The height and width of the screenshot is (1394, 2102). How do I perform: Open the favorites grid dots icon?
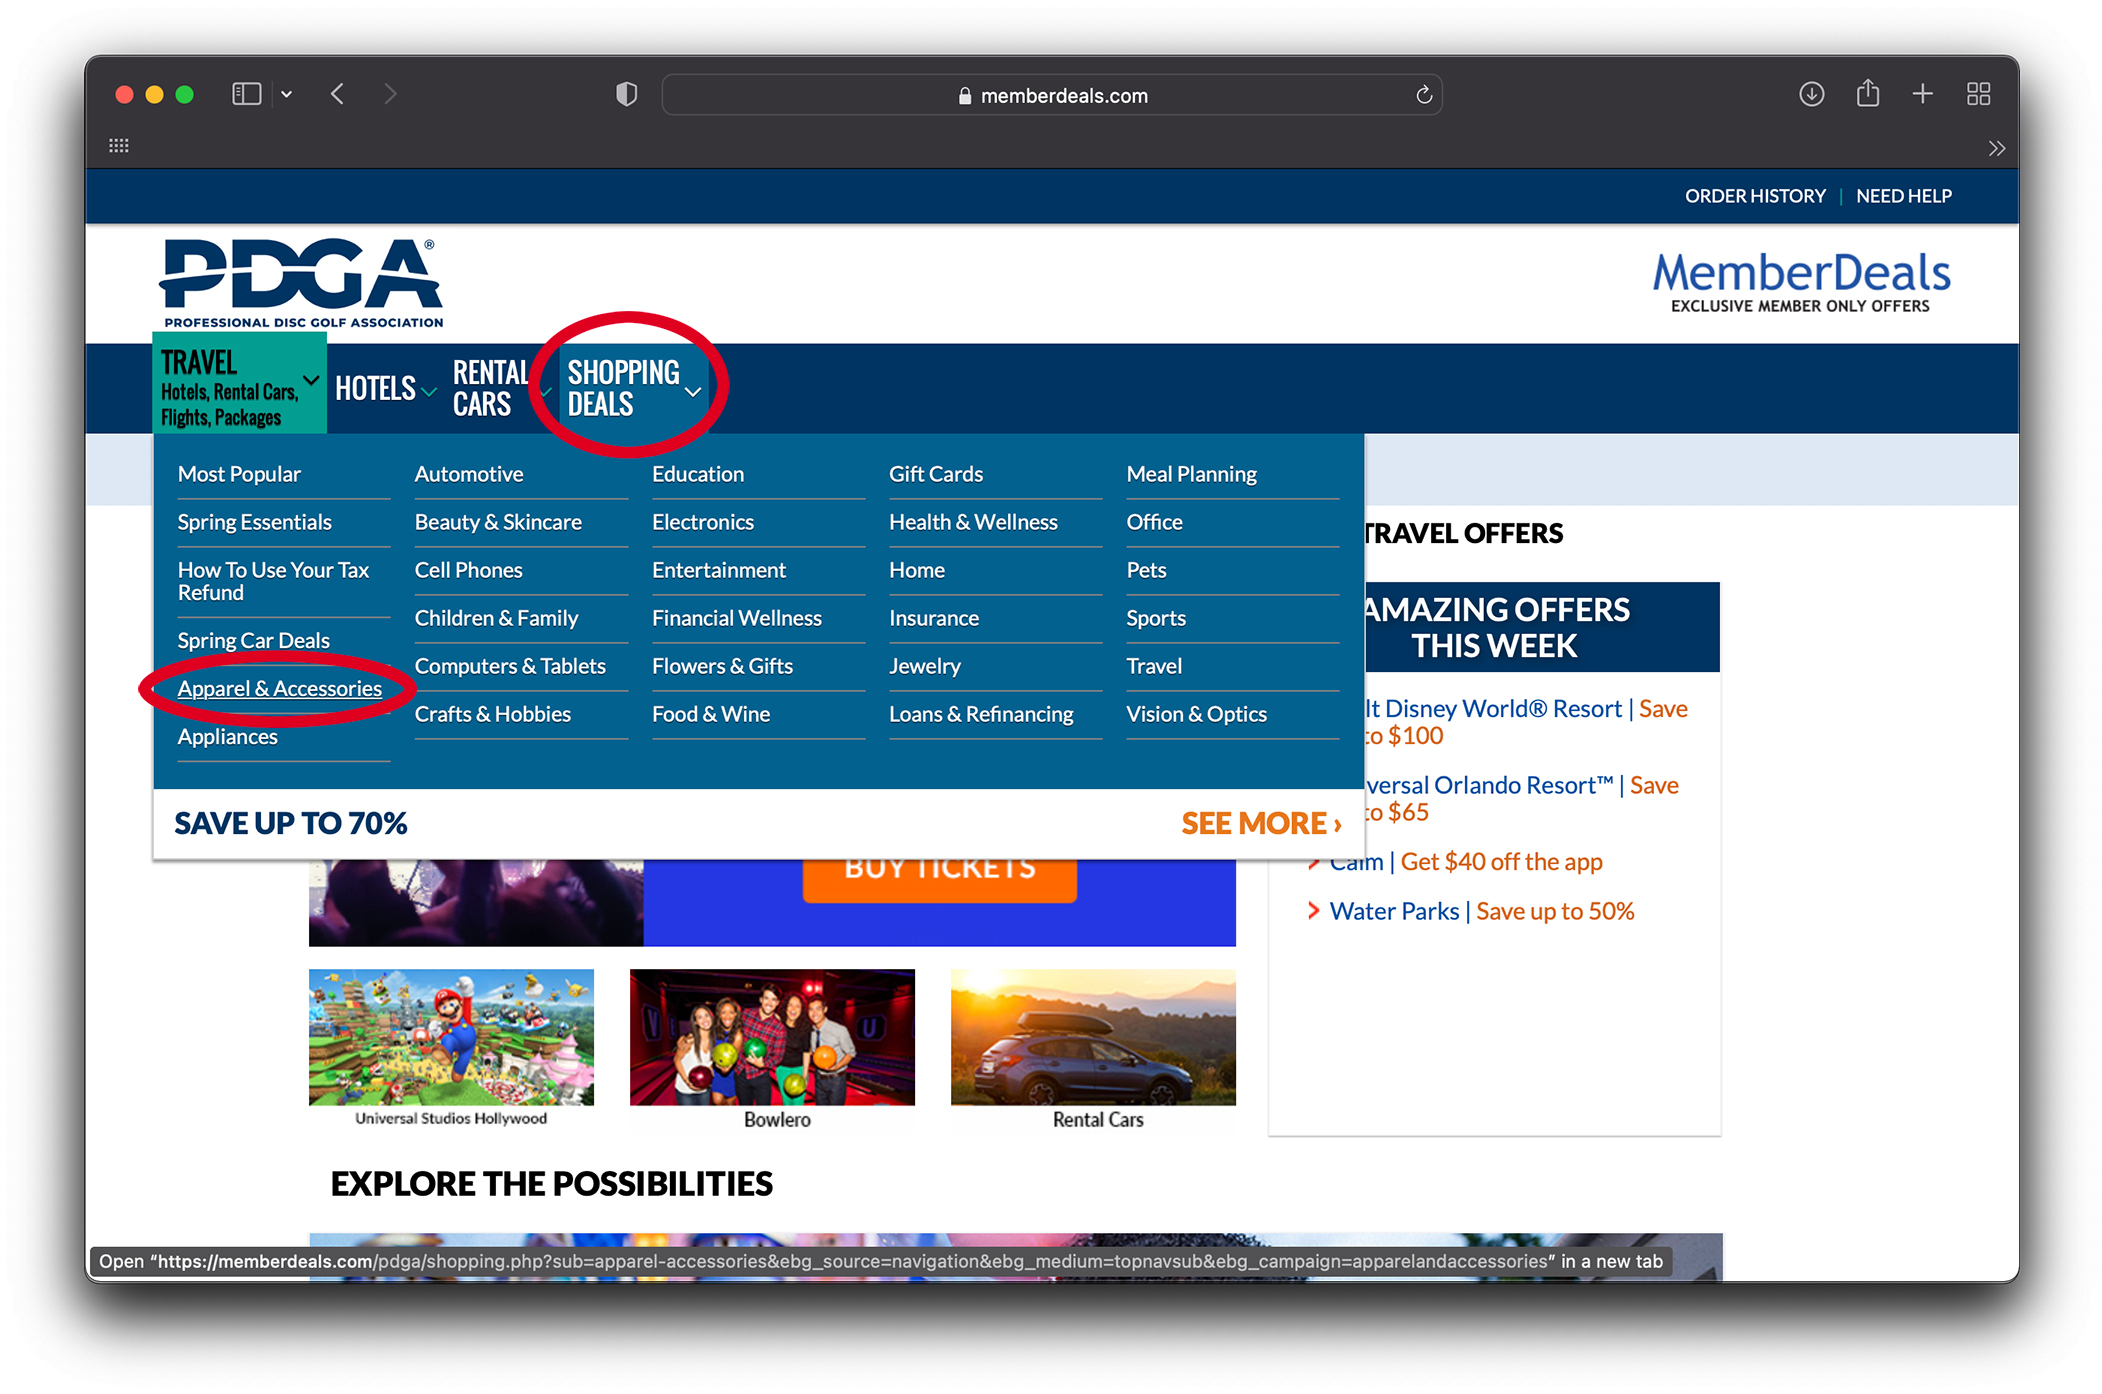(119, 146)
